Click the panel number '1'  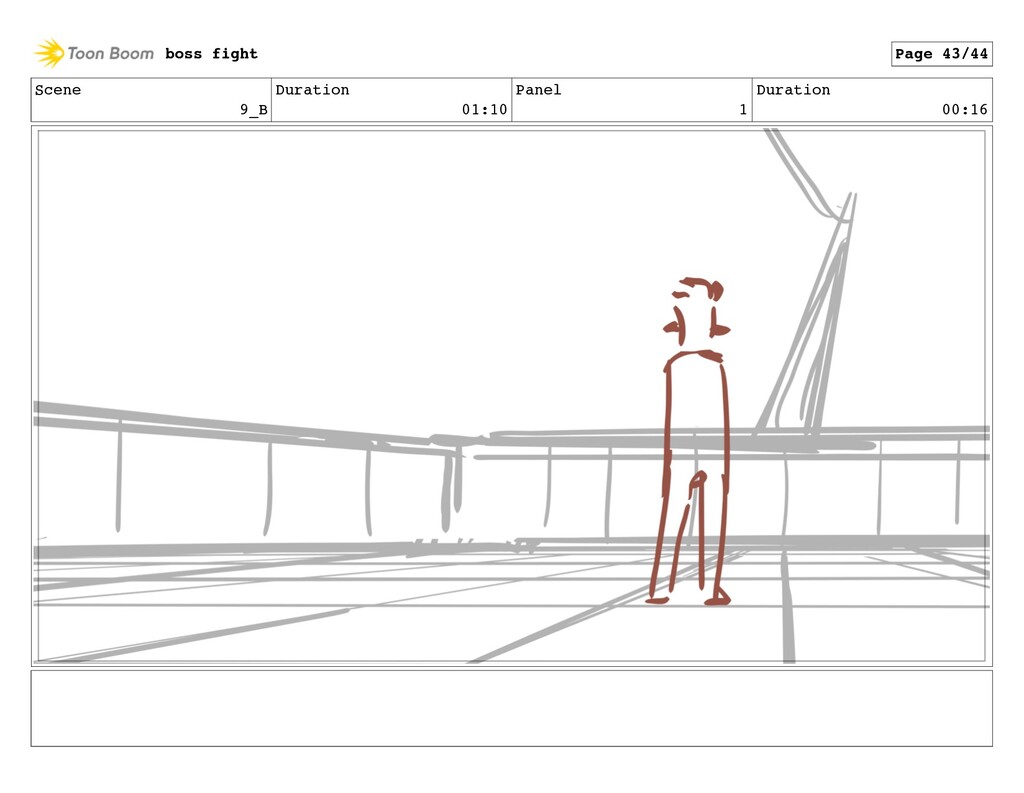(x=743, y=109)
